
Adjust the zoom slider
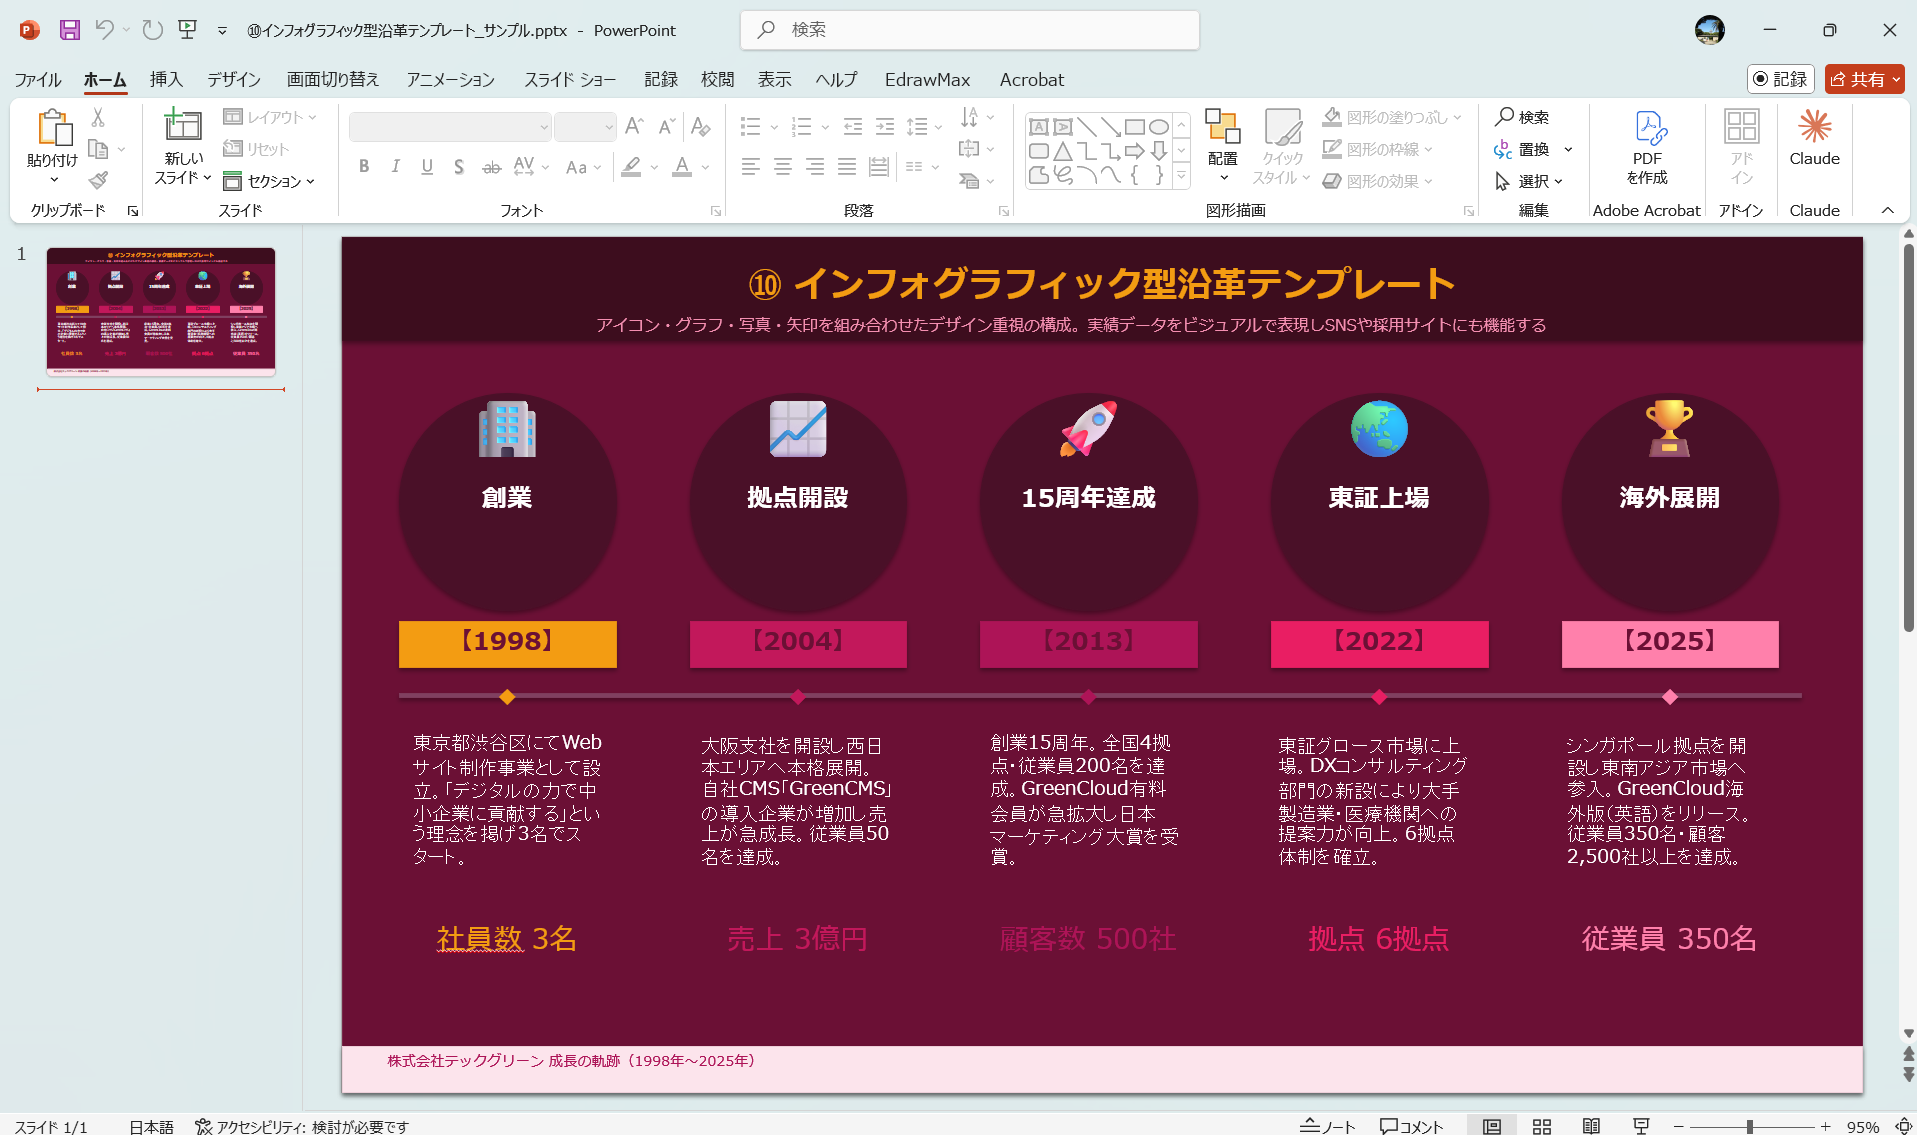click(1750, 1126)
